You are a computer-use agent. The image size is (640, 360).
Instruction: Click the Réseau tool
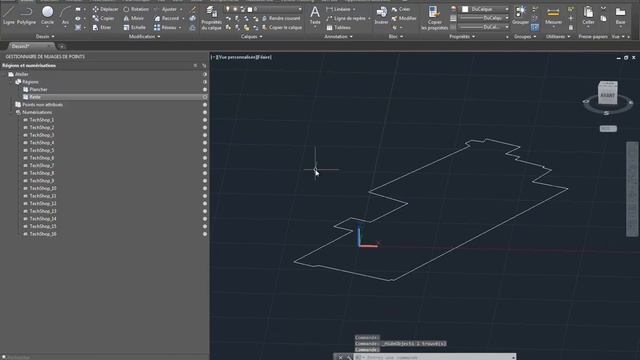point(165,27)
